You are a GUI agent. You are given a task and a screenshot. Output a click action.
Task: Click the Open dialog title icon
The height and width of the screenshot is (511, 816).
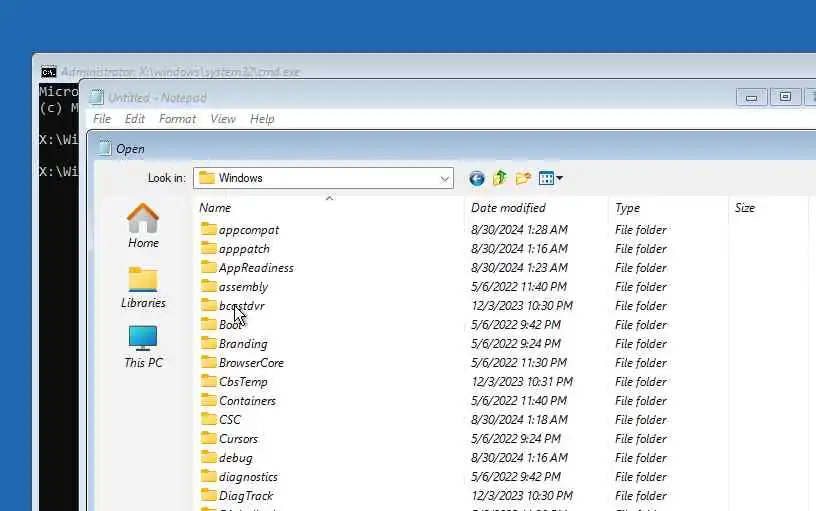coord(105,148)
